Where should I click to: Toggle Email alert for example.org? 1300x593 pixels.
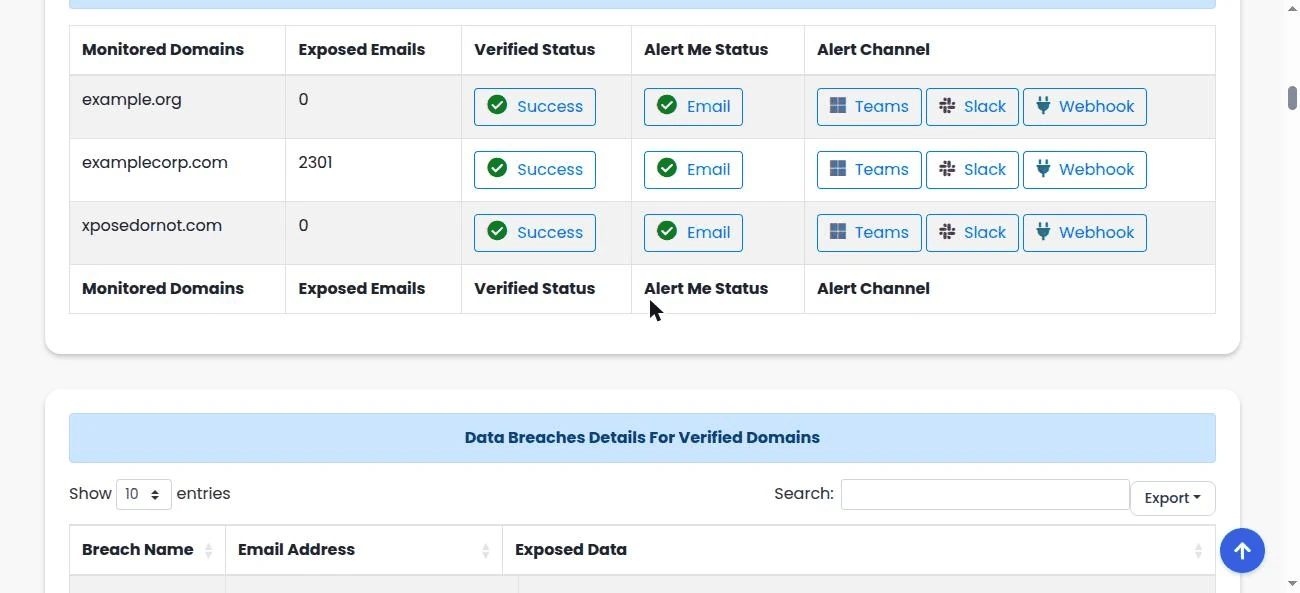693,107
